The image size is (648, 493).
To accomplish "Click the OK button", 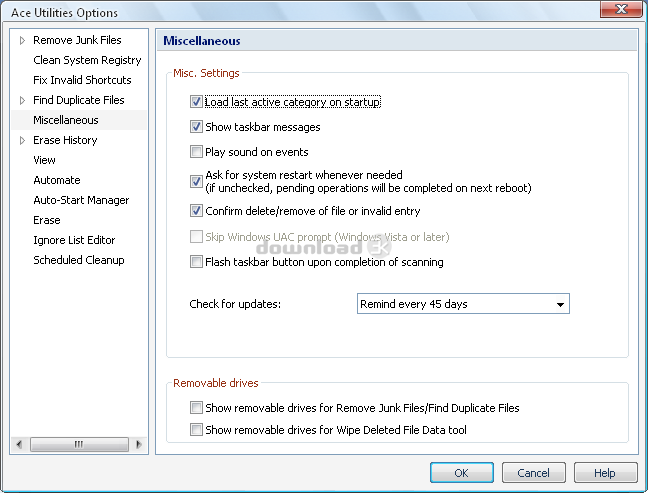I will [x=462, y=473].
